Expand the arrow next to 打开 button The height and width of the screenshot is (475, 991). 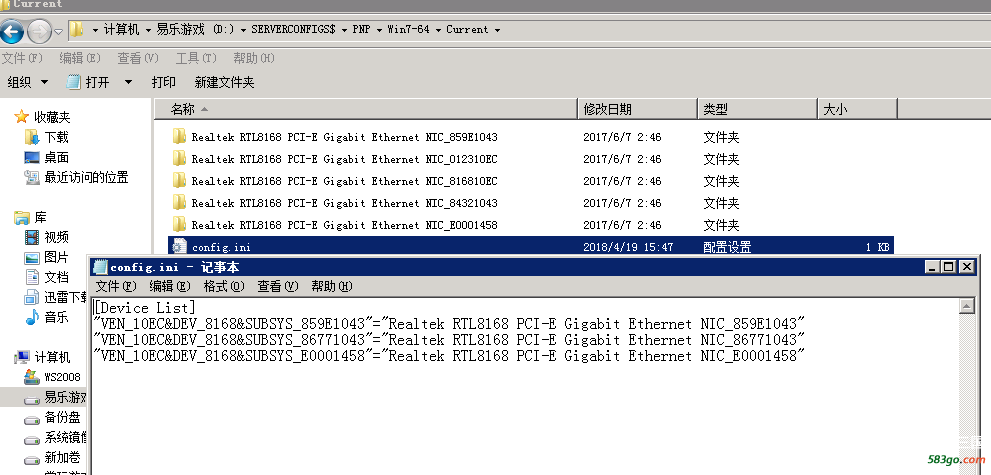[128, 82]
